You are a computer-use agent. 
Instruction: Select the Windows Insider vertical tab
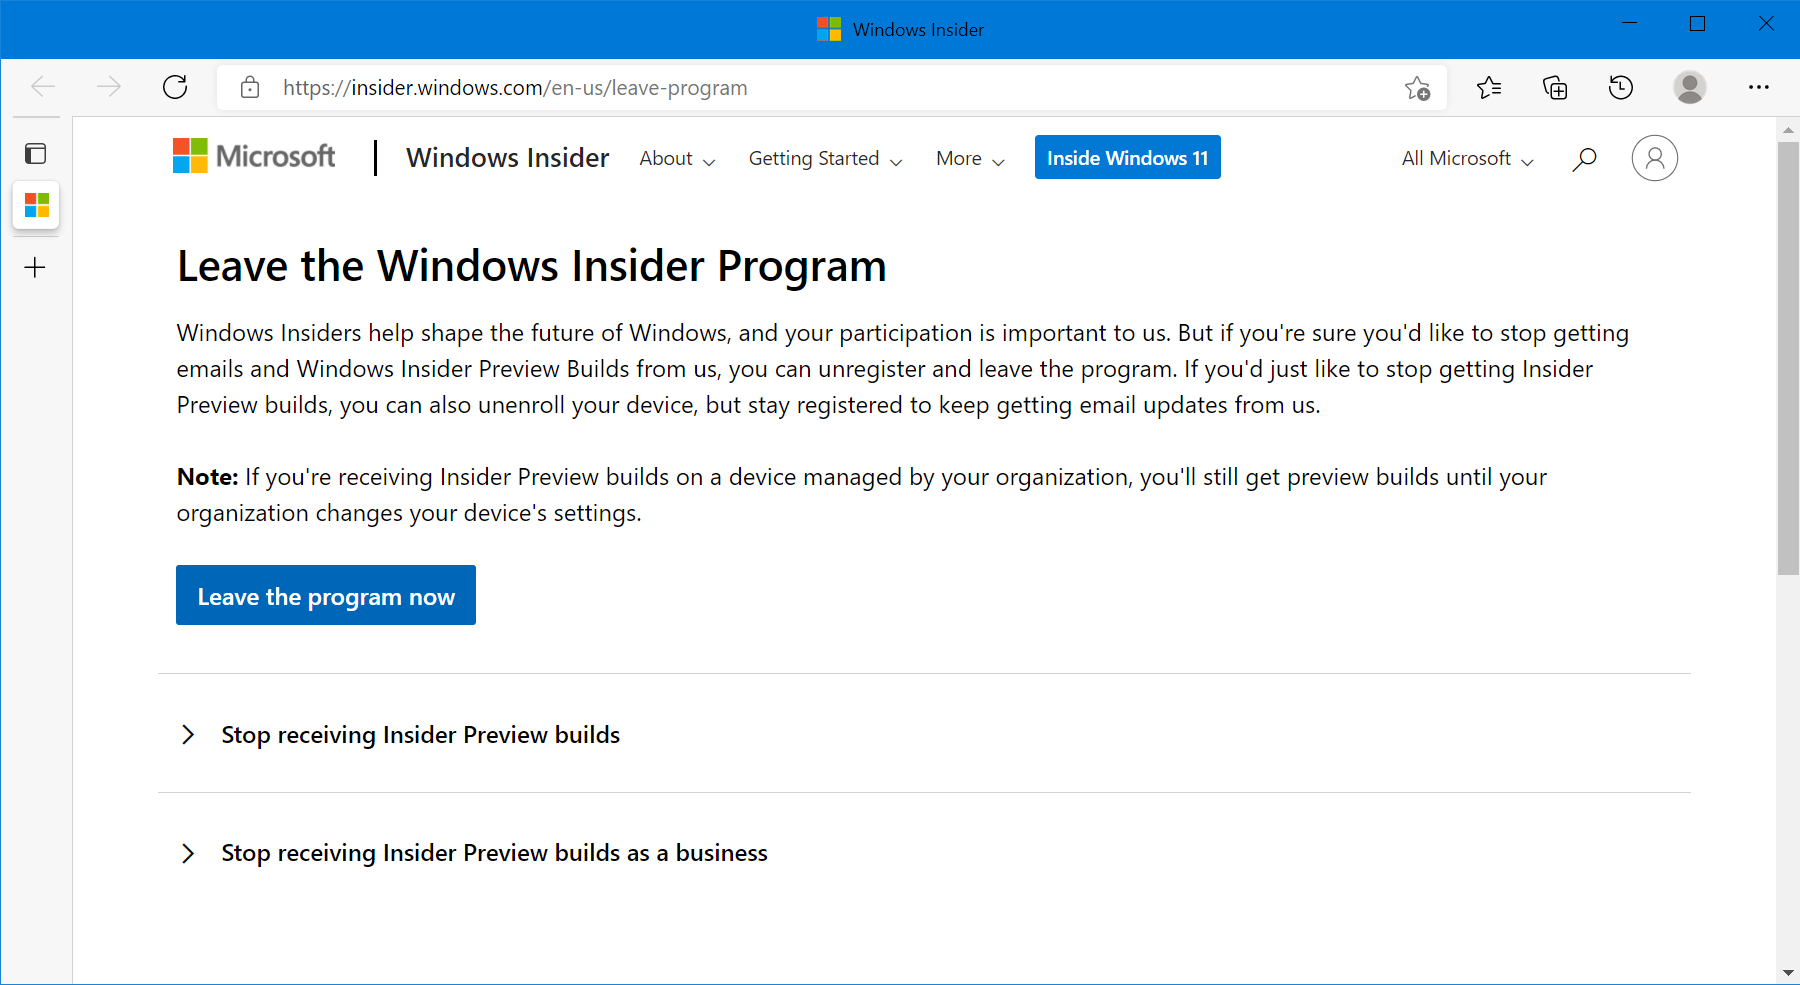click(x=37, y=205)
